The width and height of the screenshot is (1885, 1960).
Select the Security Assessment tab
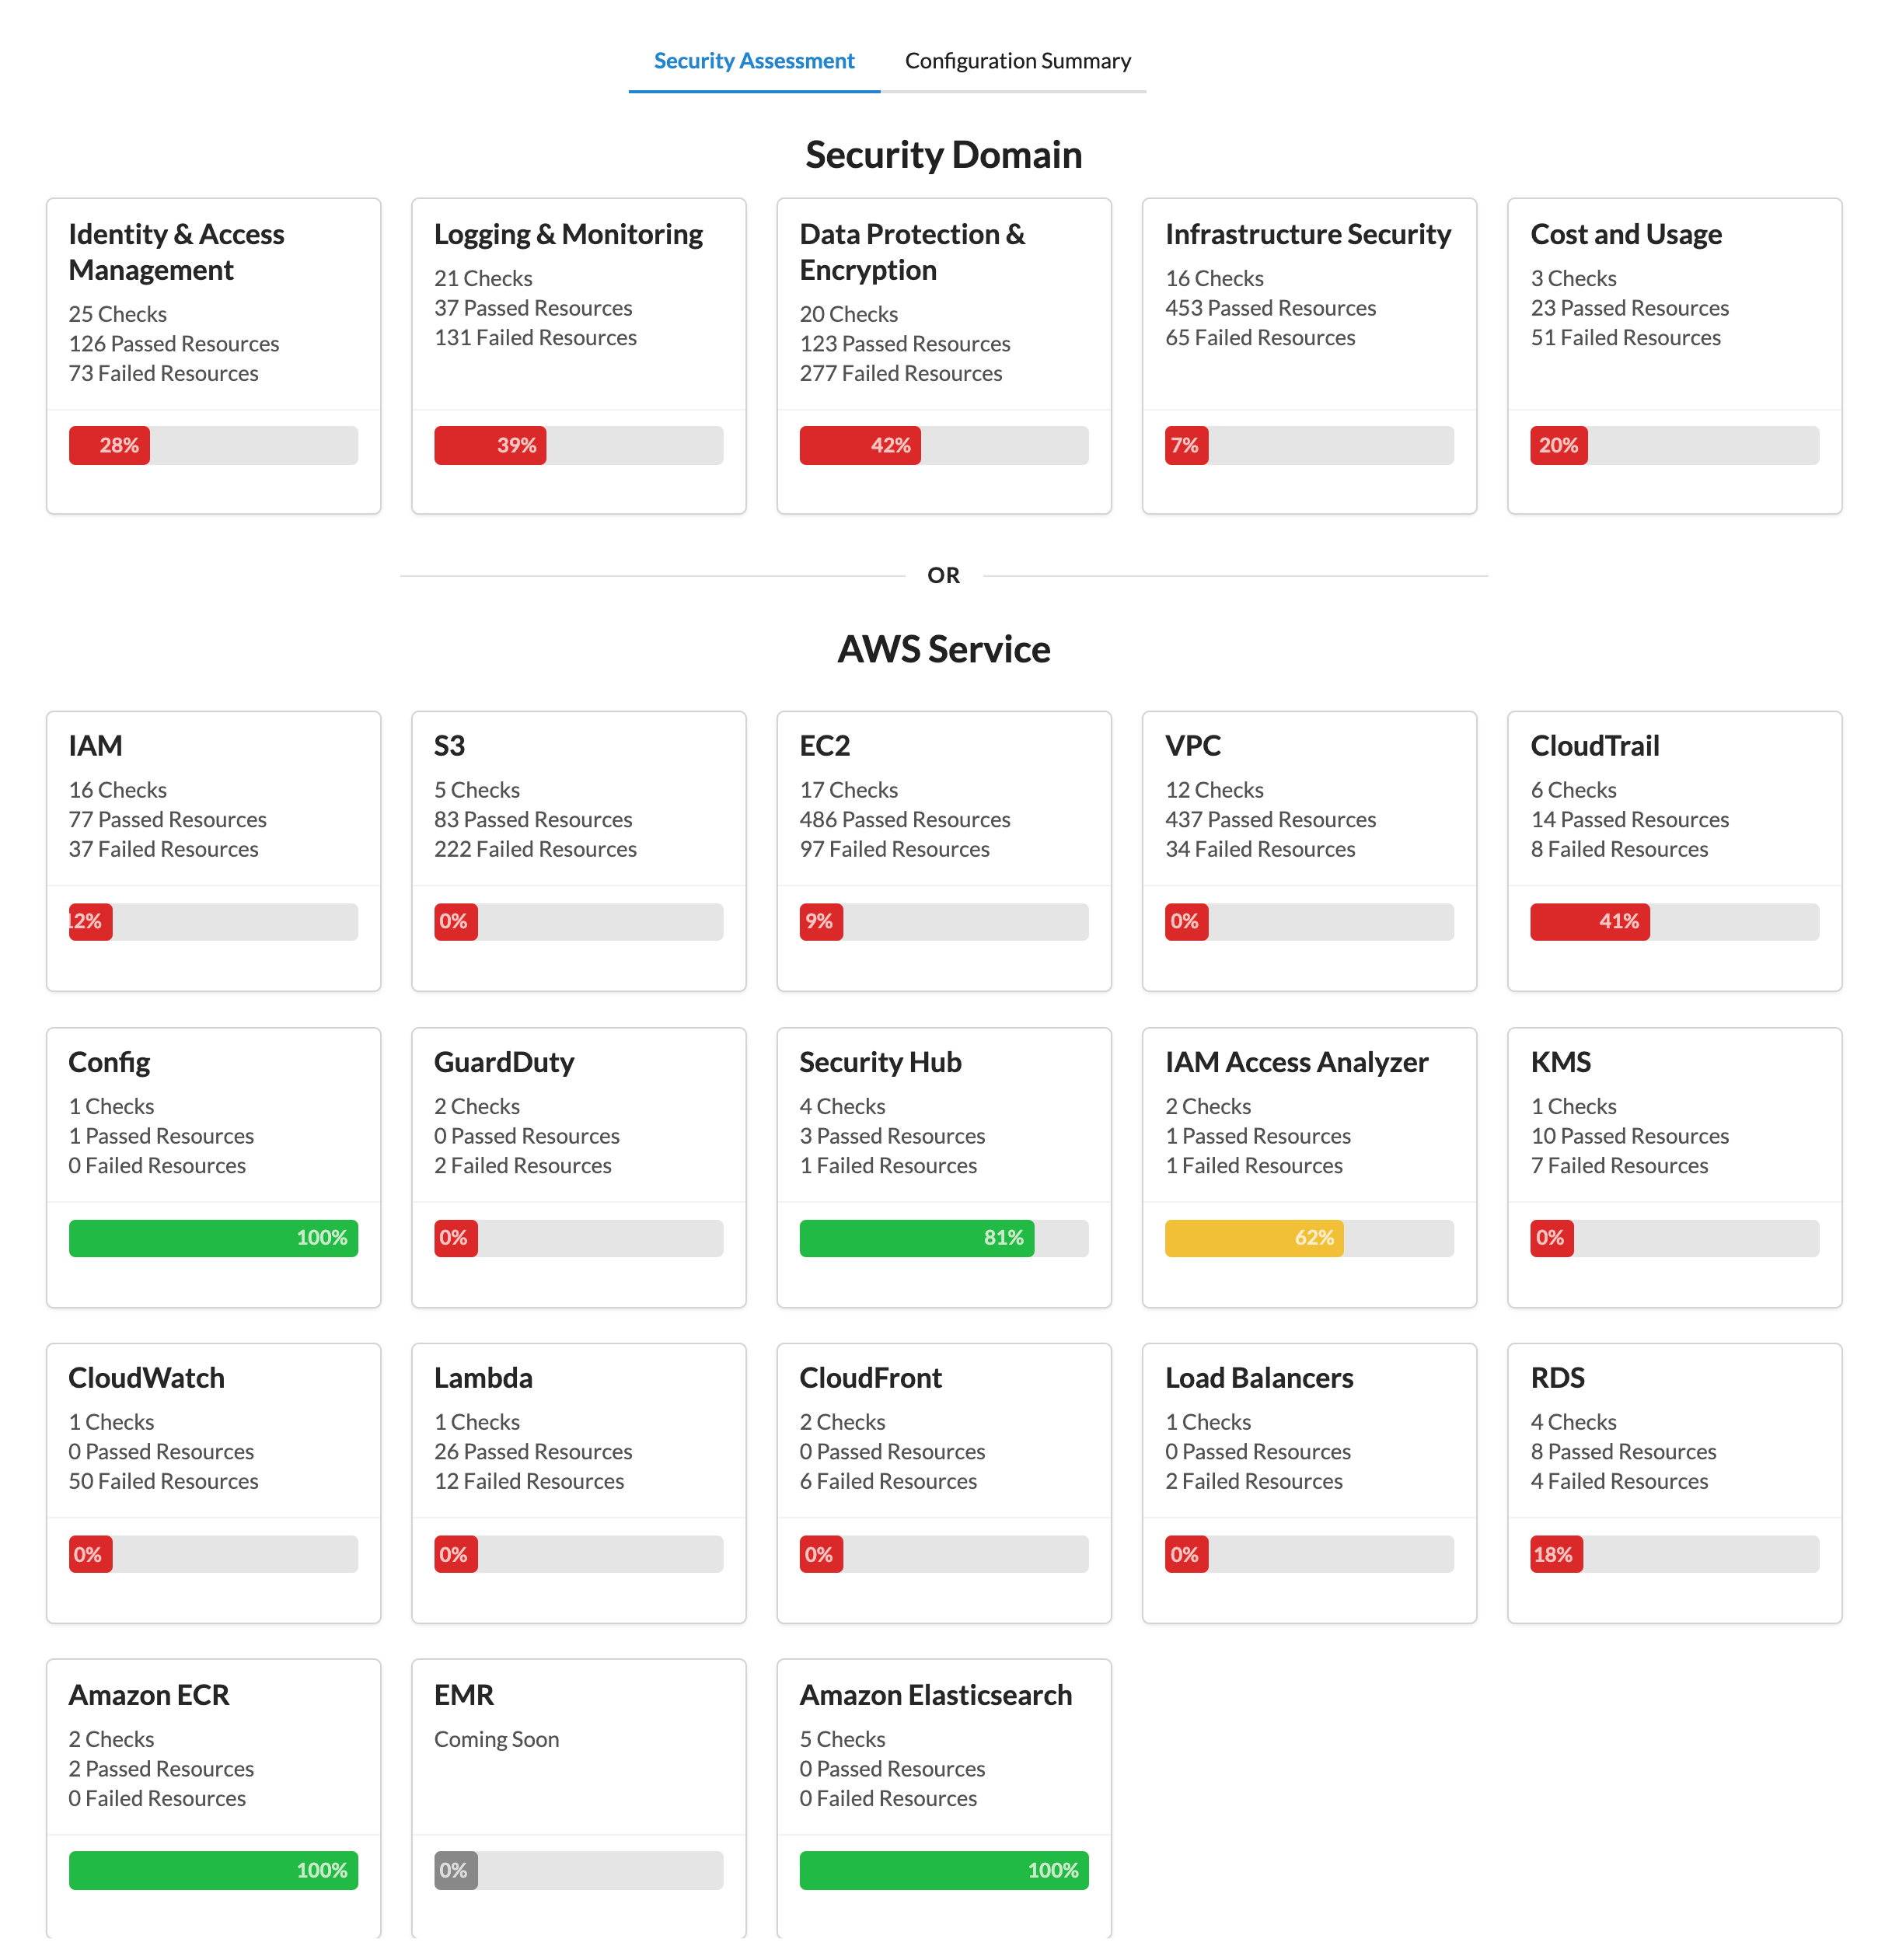pos(753,60)
